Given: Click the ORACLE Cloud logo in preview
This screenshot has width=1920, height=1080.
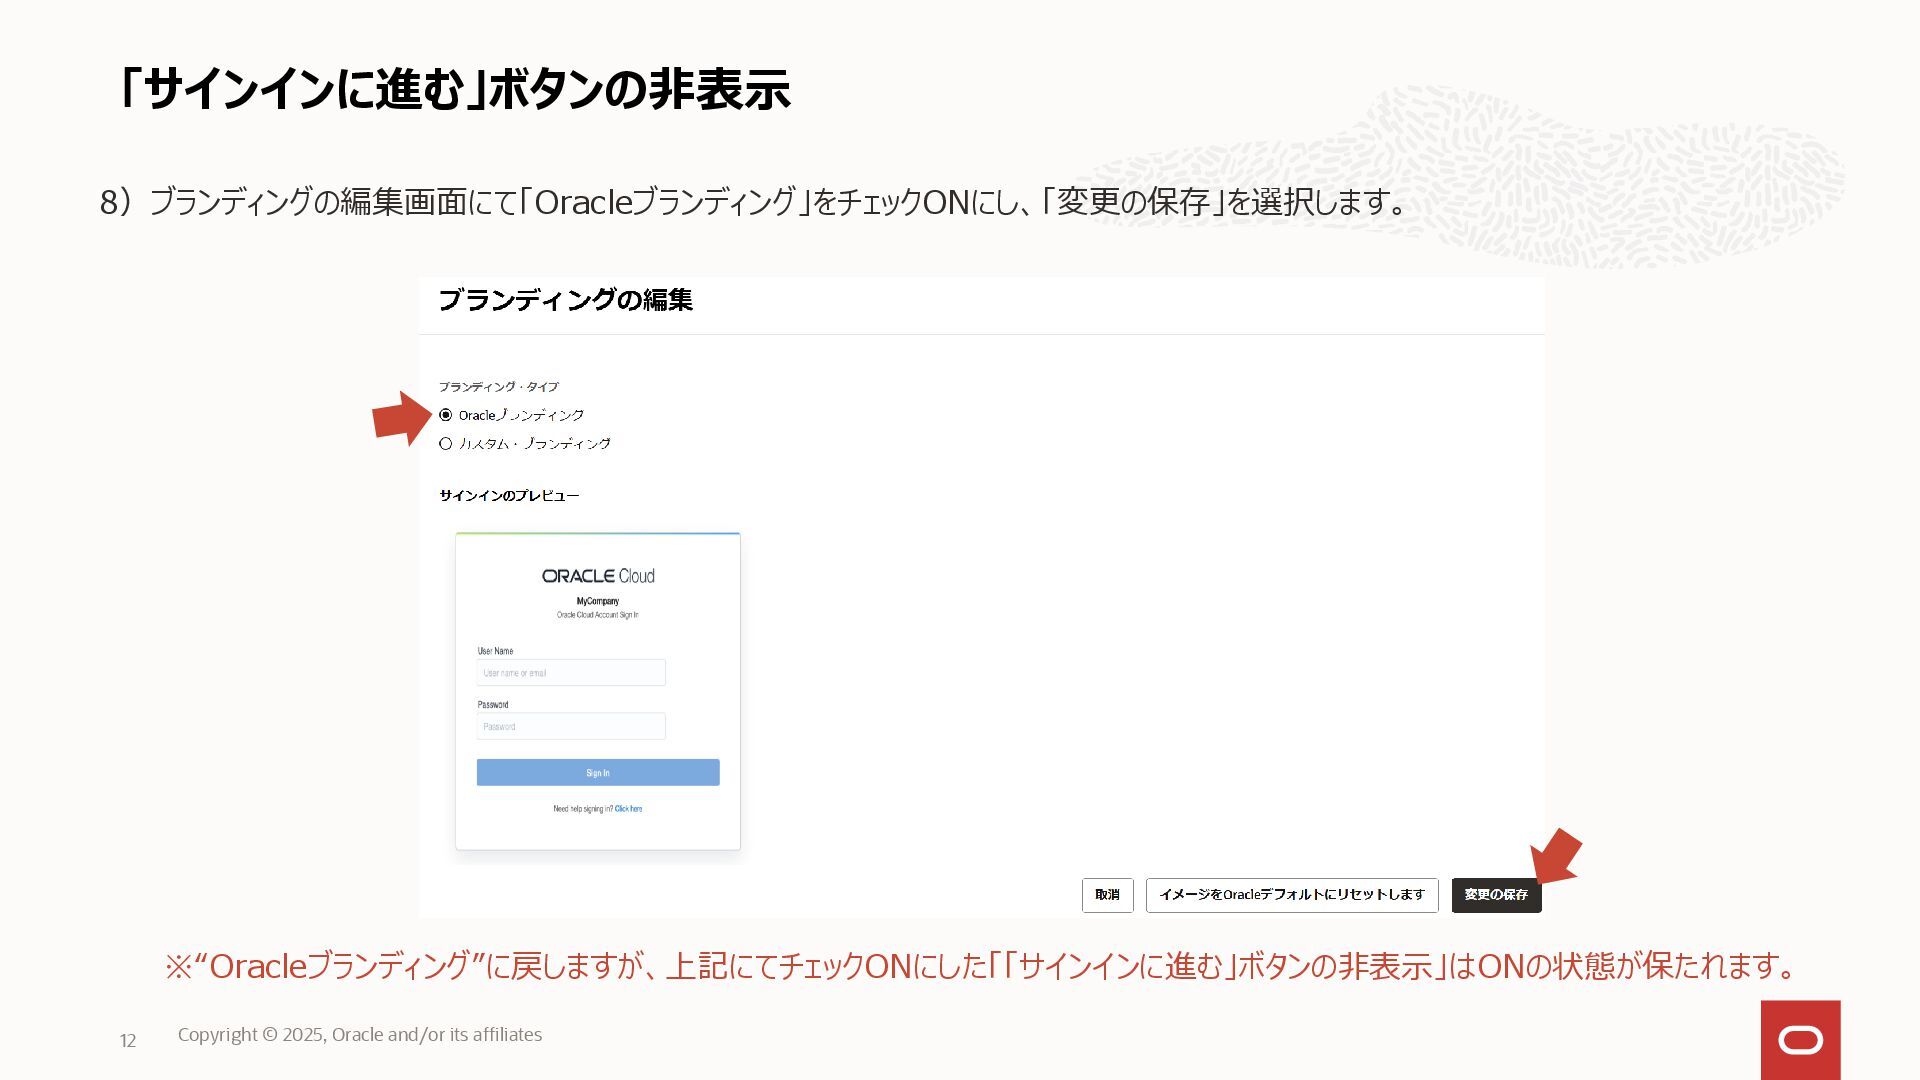Looking at the screenshot, I should pyautogui.click(x=598, y=576).
